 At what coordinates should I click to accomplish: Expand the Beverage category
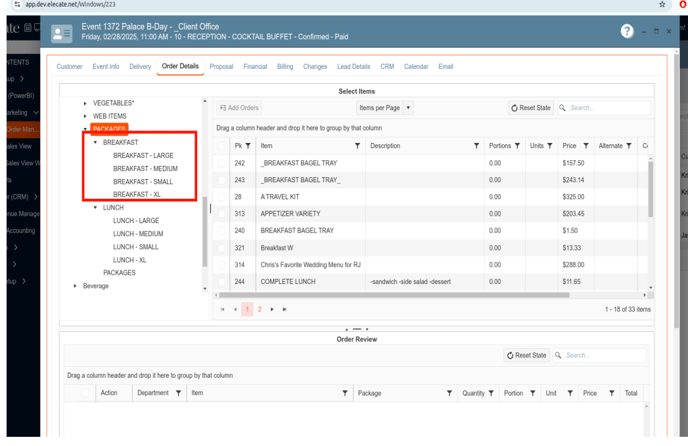click(75, 286)
